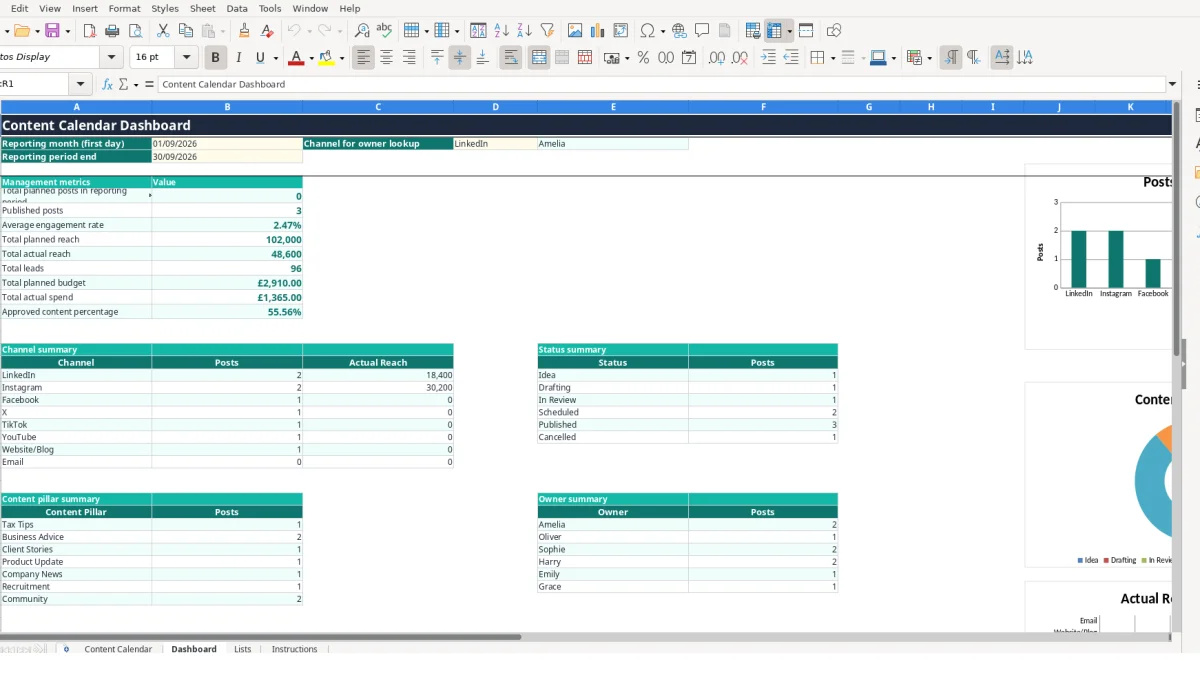Screen dimensions: 1200x675
Task: Apply AutoFilter funnel icon
Action: click(548, 31)
